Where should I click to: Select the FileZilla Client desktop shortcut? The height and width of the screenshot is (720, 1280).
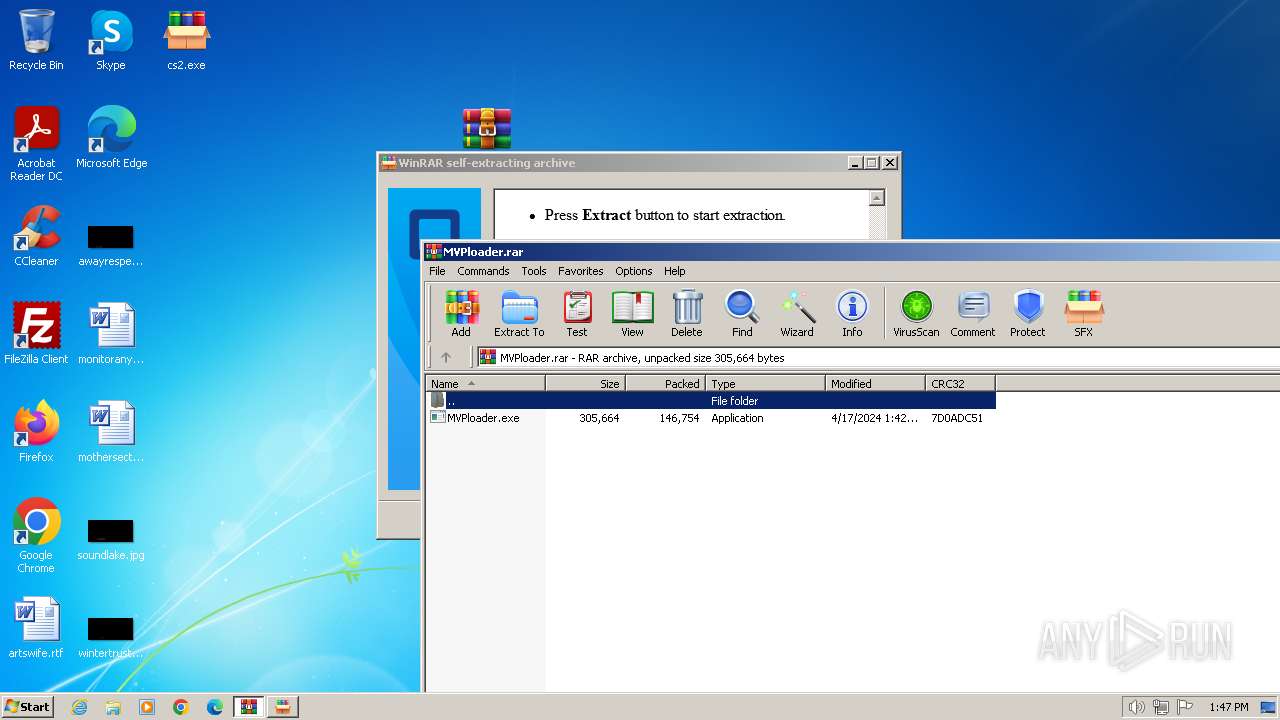point(36,334)
